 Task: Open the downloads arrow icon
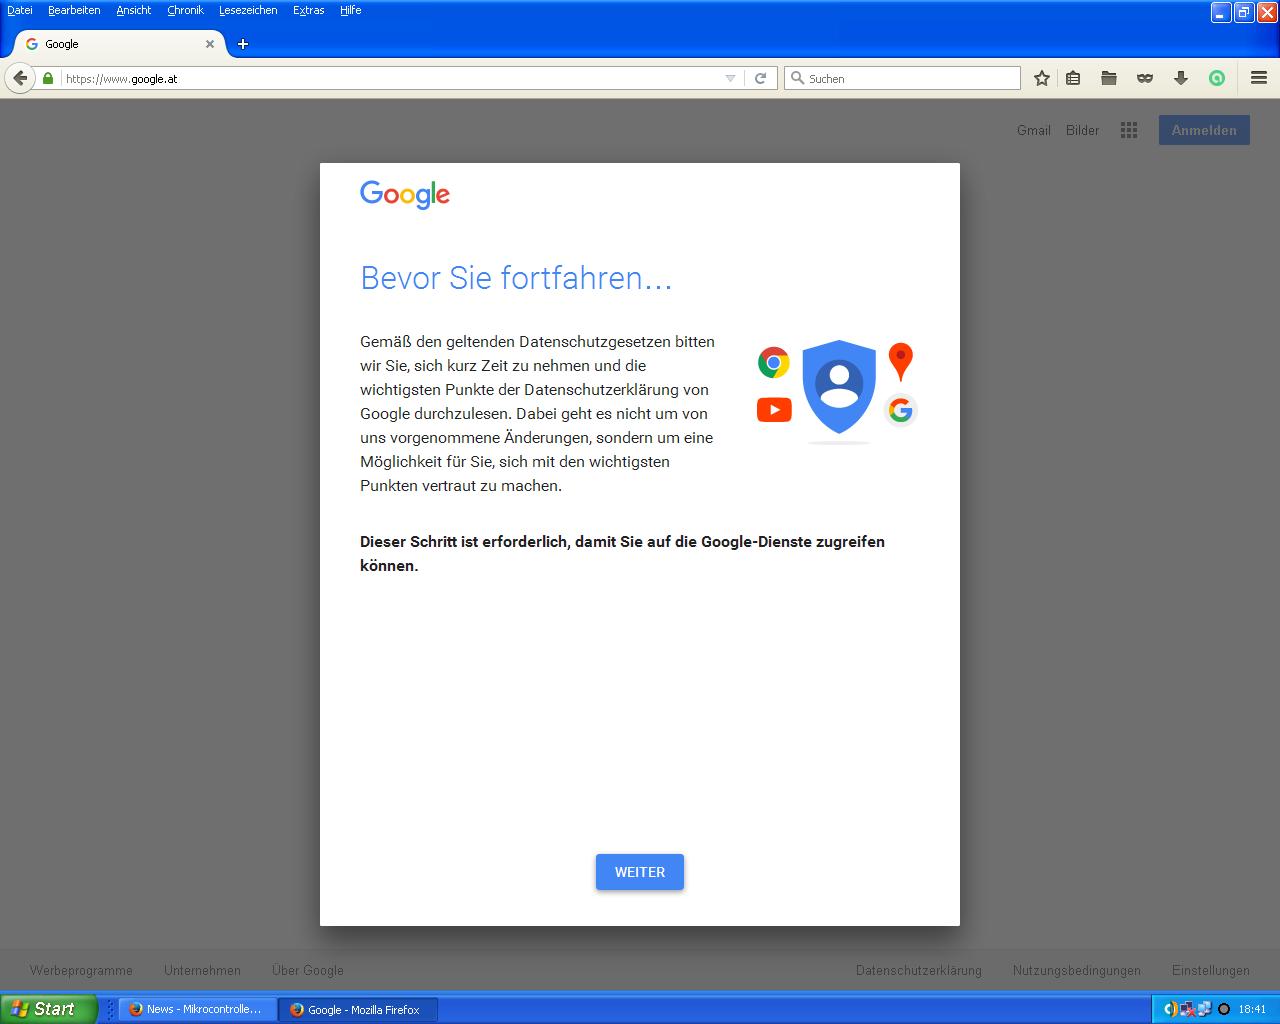(x=1181, y=78)
